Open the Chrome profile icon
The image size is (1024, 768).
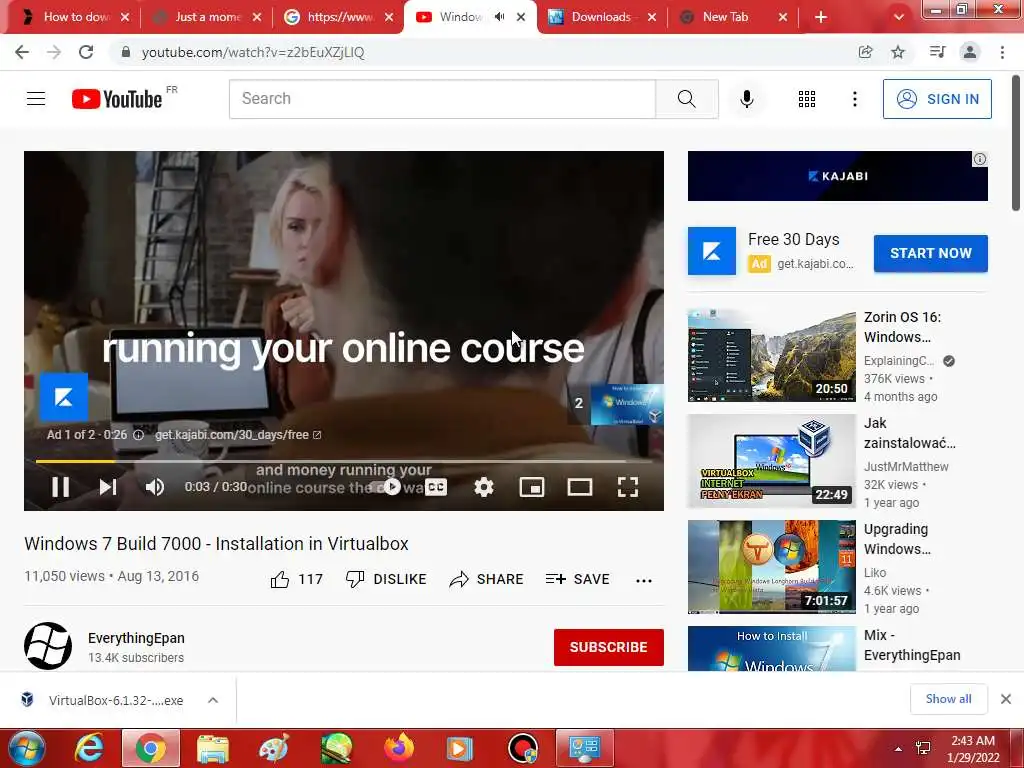point(970,52)
